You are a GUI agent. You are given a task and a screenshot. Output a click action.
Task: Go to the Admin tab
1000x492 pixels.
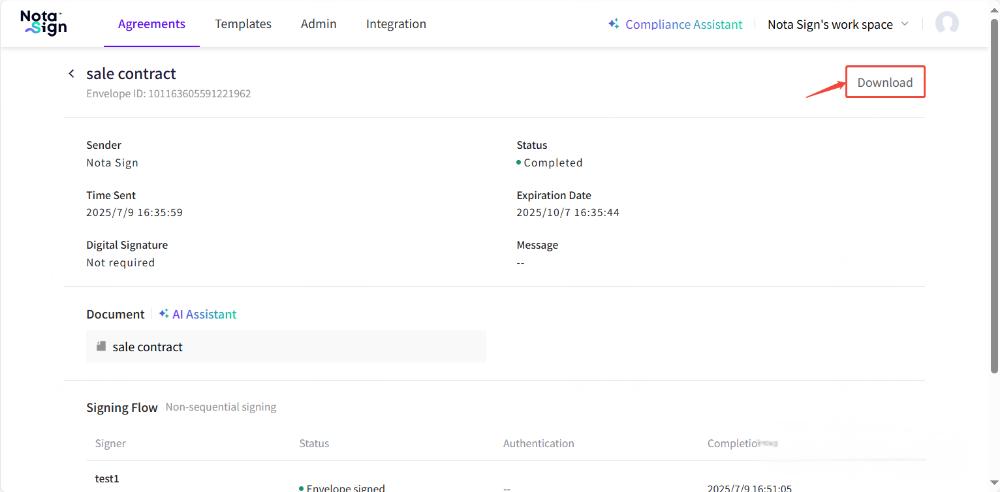[x=318, y=24]
